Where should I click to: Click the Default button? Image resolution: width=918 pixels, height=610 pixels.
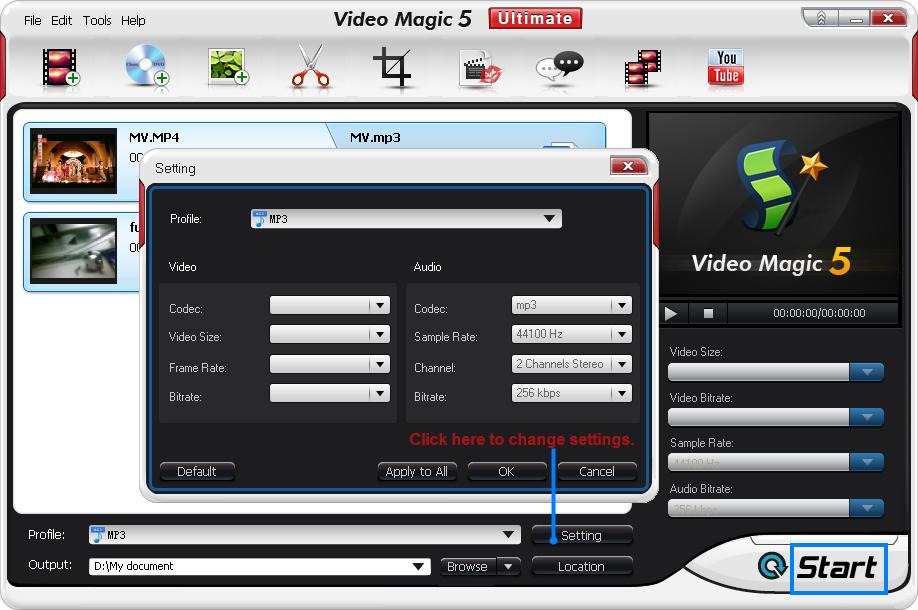click(197, 471)
